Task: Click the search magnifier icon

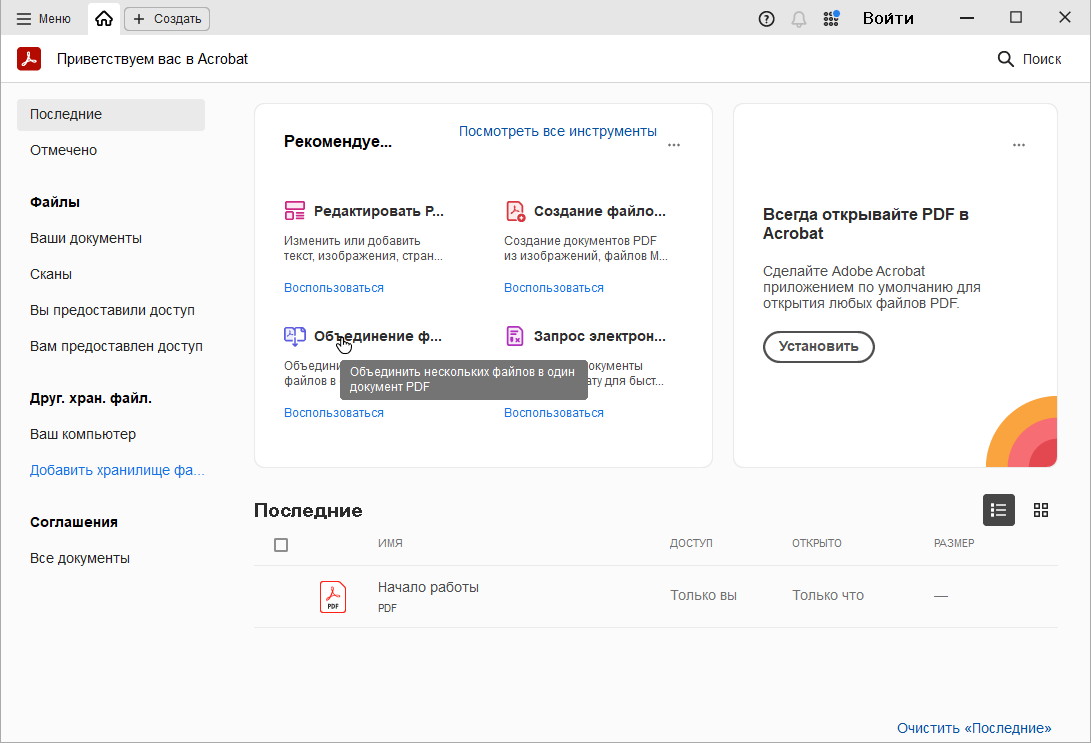Action: pyautogui.click(x=1005, y=59)
